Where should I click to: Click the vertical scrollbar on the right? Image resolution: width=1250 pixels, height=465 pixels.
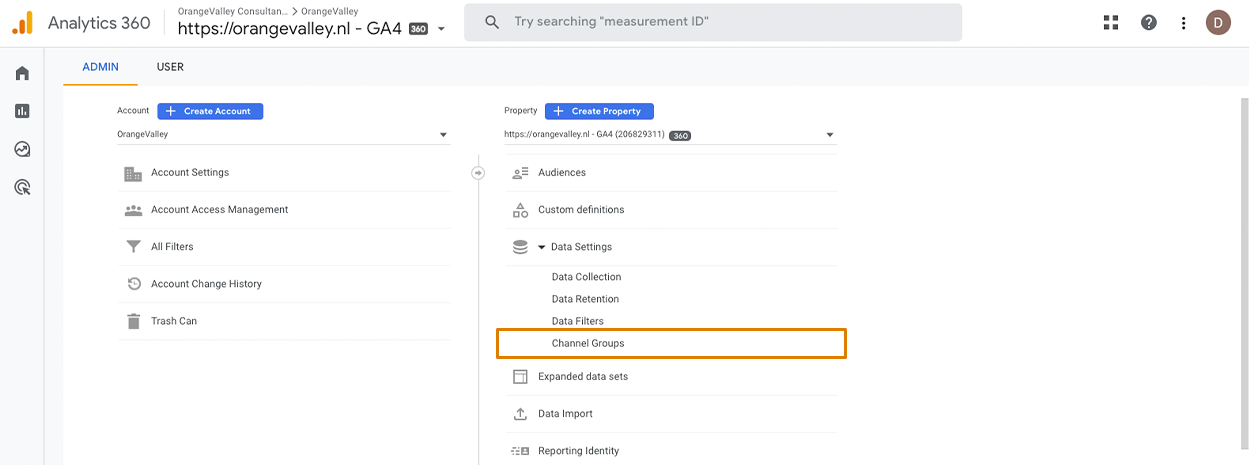click(x=1244, y=280)
